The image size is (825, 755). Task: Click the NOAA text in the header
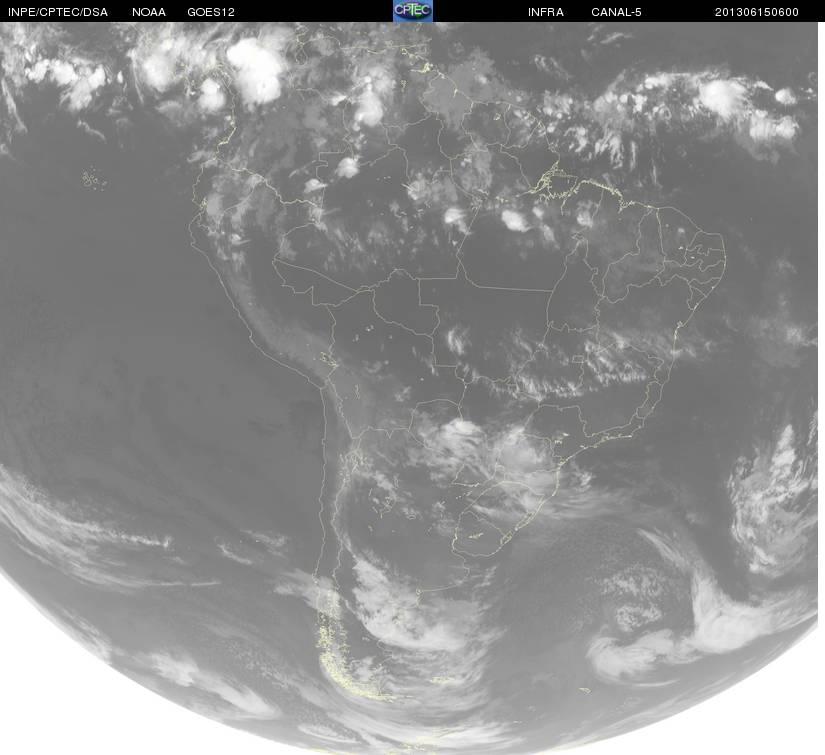tap(149, 12)
